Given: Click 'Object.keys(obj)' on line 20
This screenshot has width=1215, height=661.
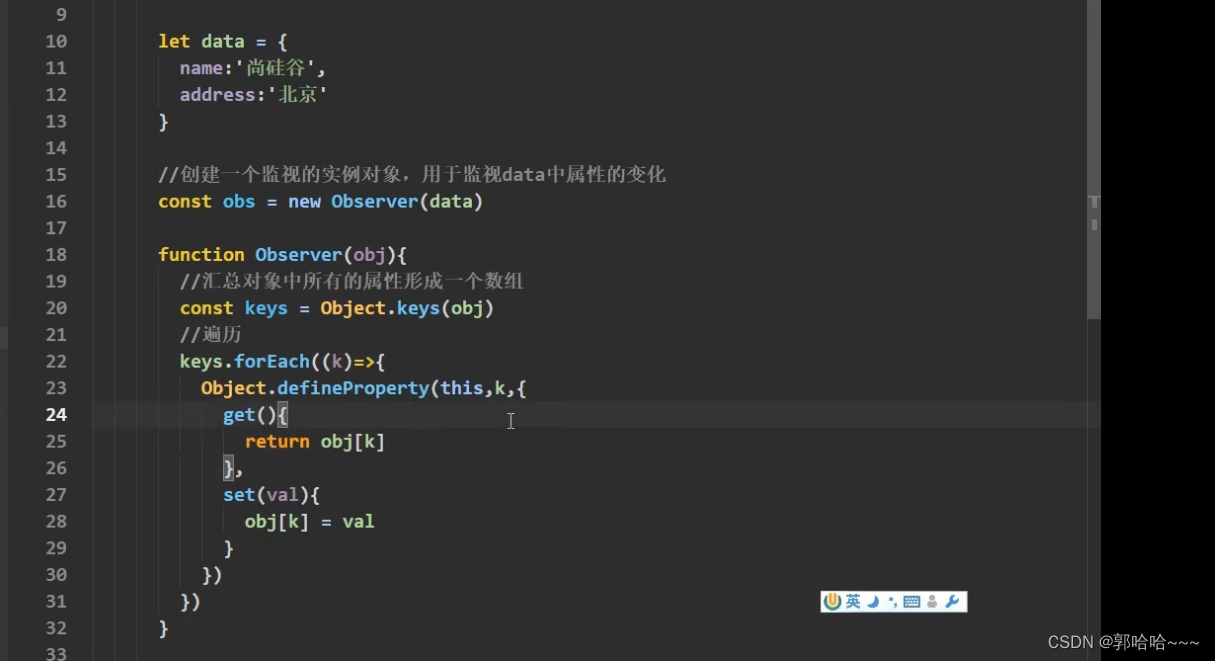Looking at the screenshot, I should pyautogui.click(x=407, y=308).
